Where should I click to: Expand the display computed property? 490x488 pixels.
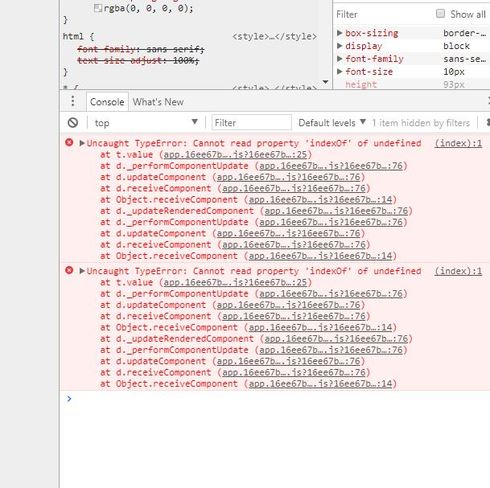[340, 46]
